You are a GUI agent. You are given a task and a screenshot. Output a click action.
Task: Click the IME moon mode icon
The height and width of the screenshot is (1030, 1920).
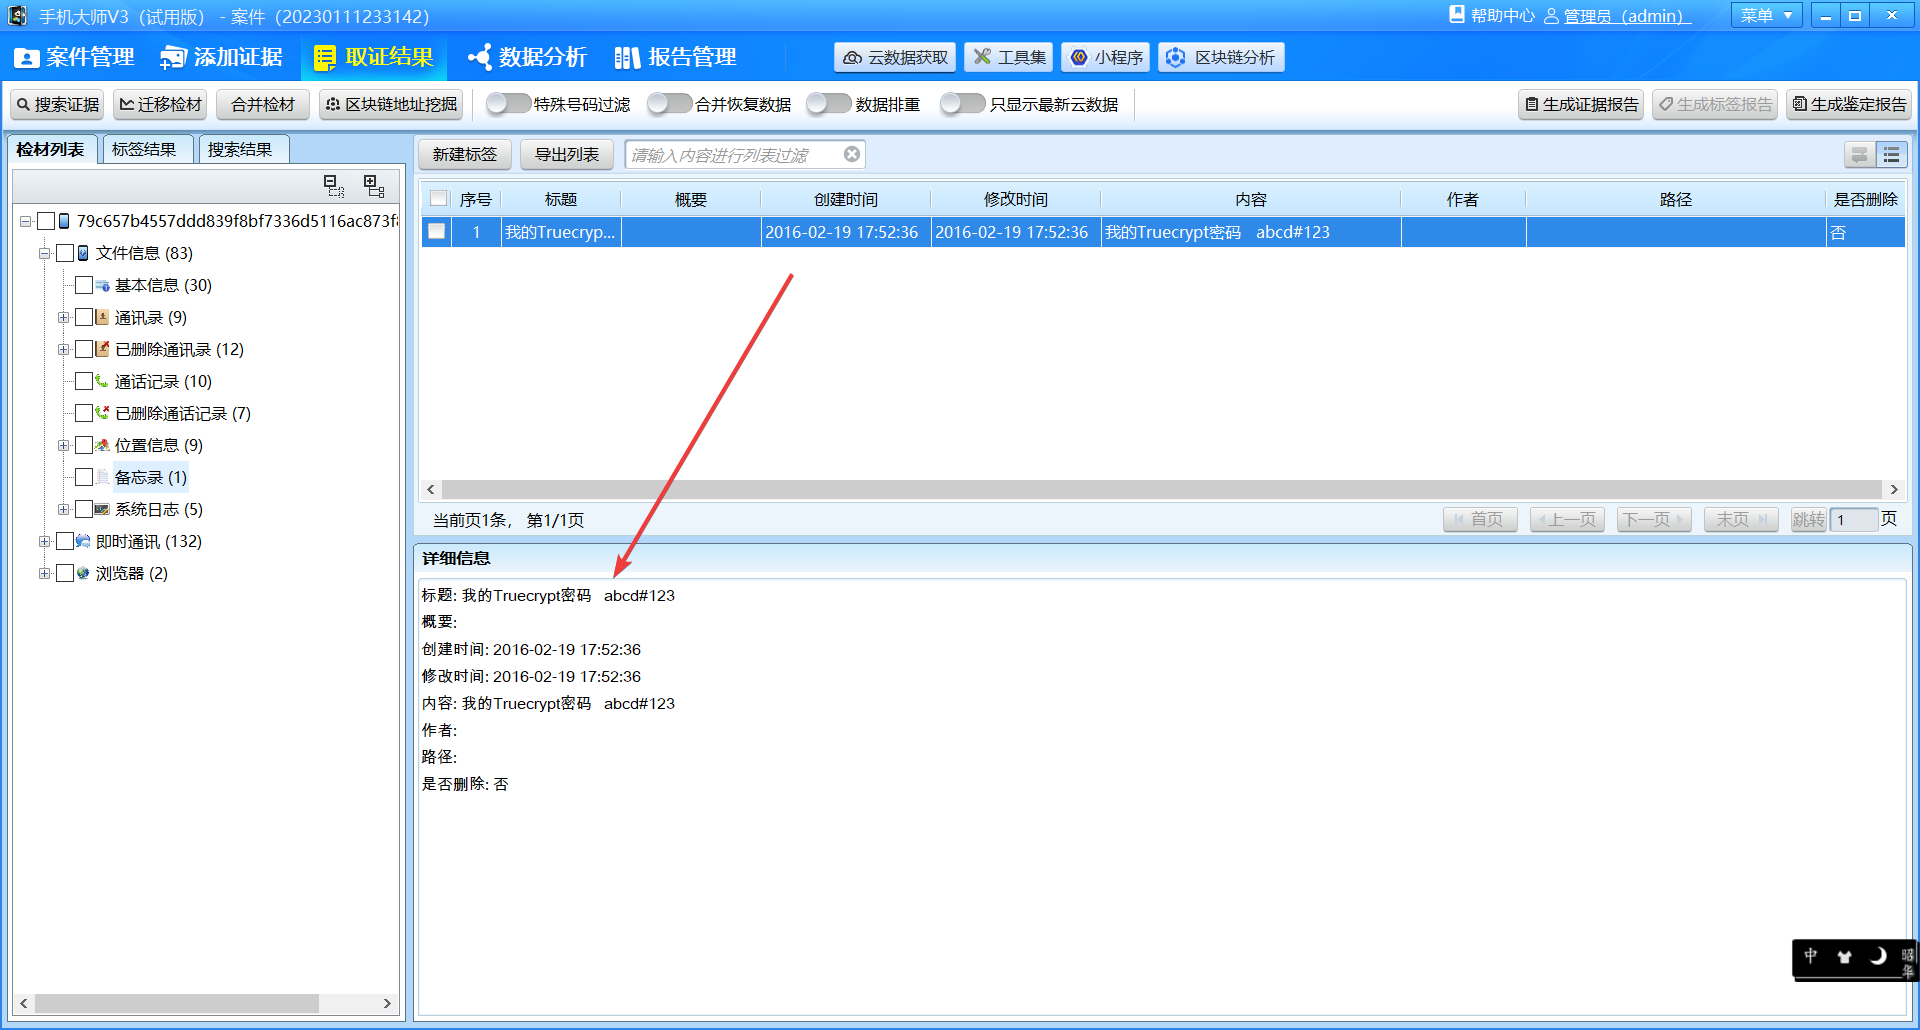pos(1878,956)
